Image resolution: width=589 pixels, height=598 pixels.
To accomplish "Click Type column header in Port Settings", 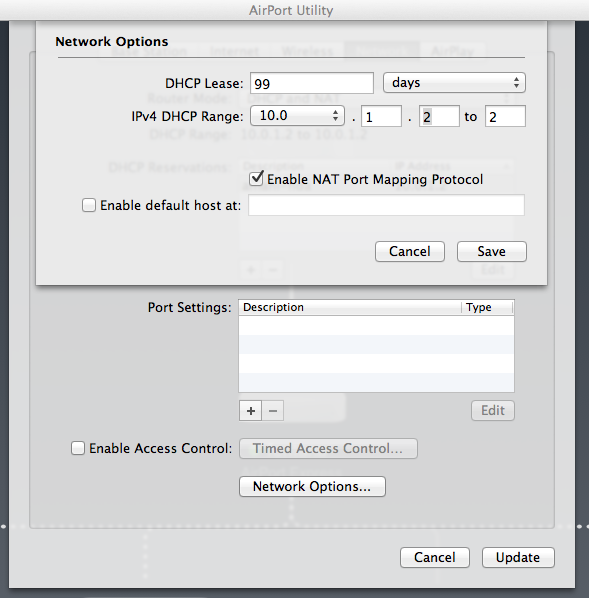I will coord(488,307).
